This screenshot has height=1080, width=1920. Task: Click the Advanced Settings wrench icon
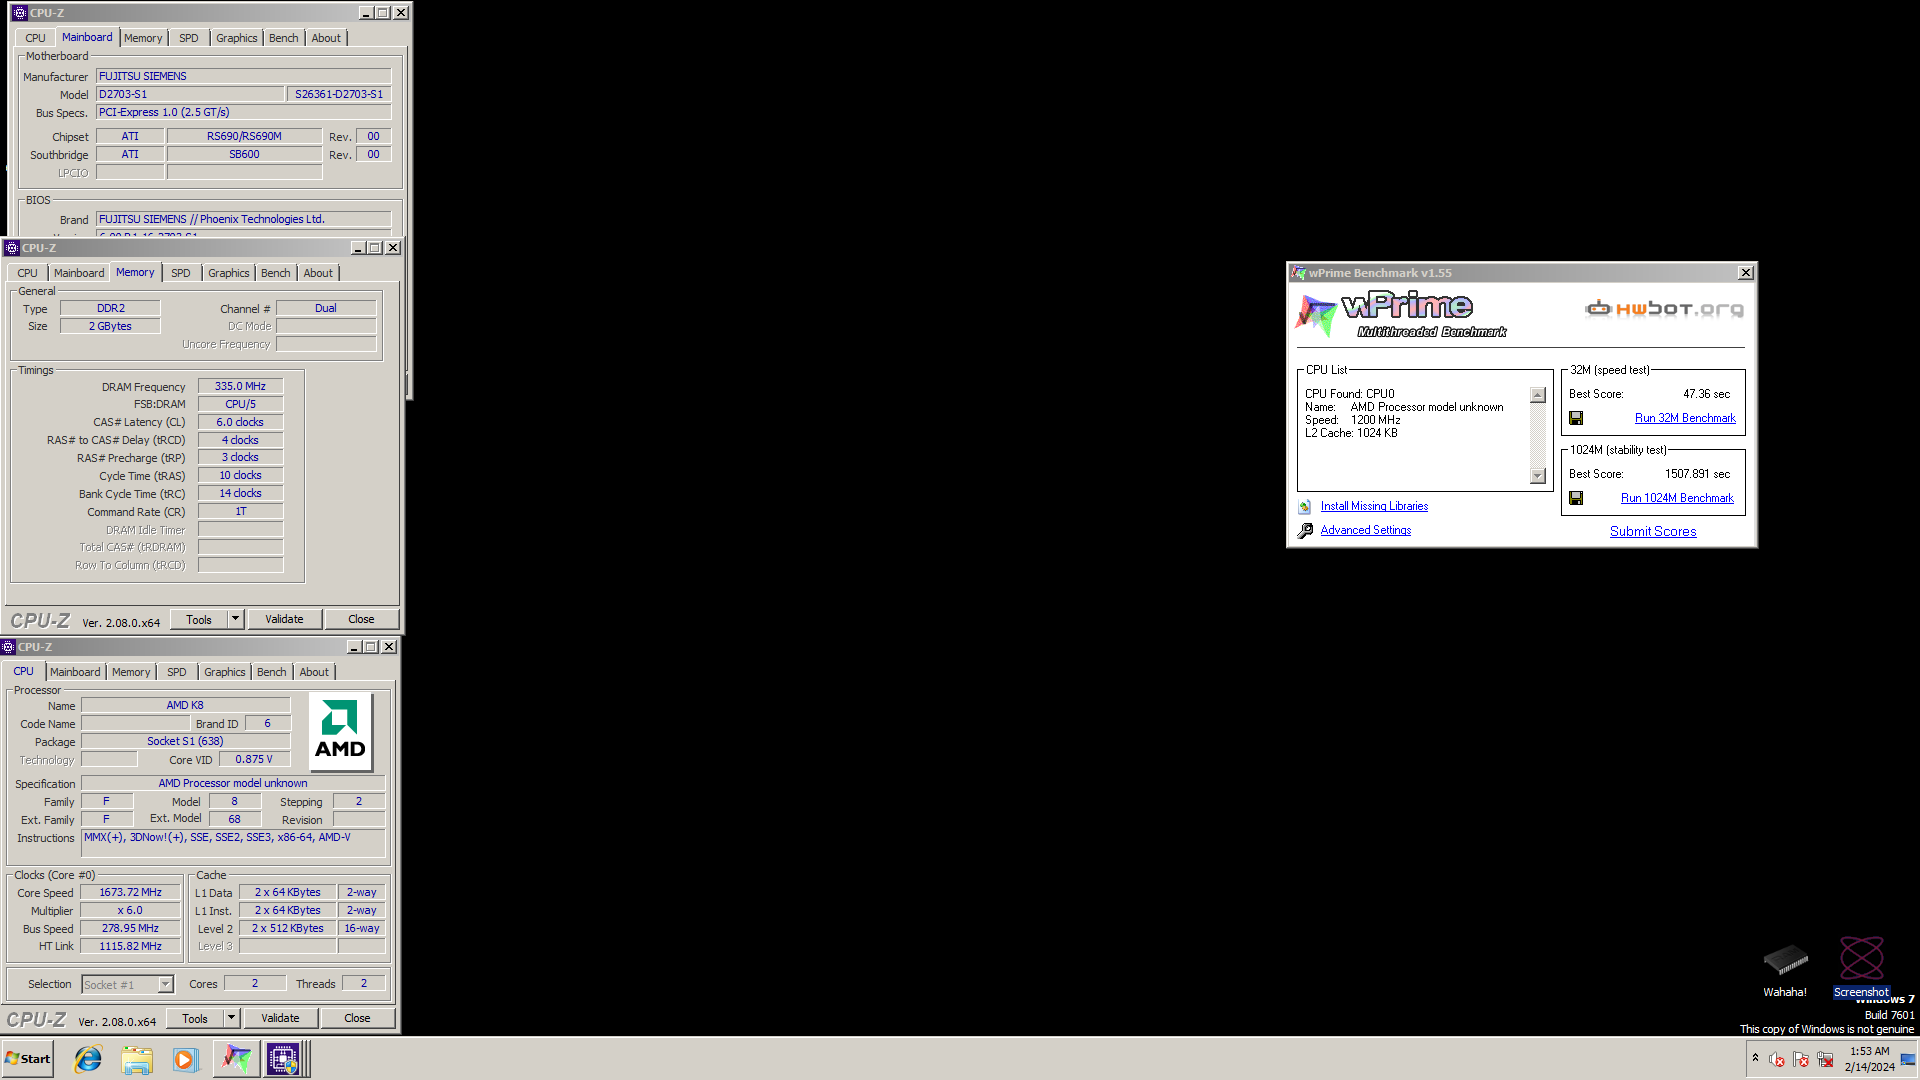tap(1305, 531)
